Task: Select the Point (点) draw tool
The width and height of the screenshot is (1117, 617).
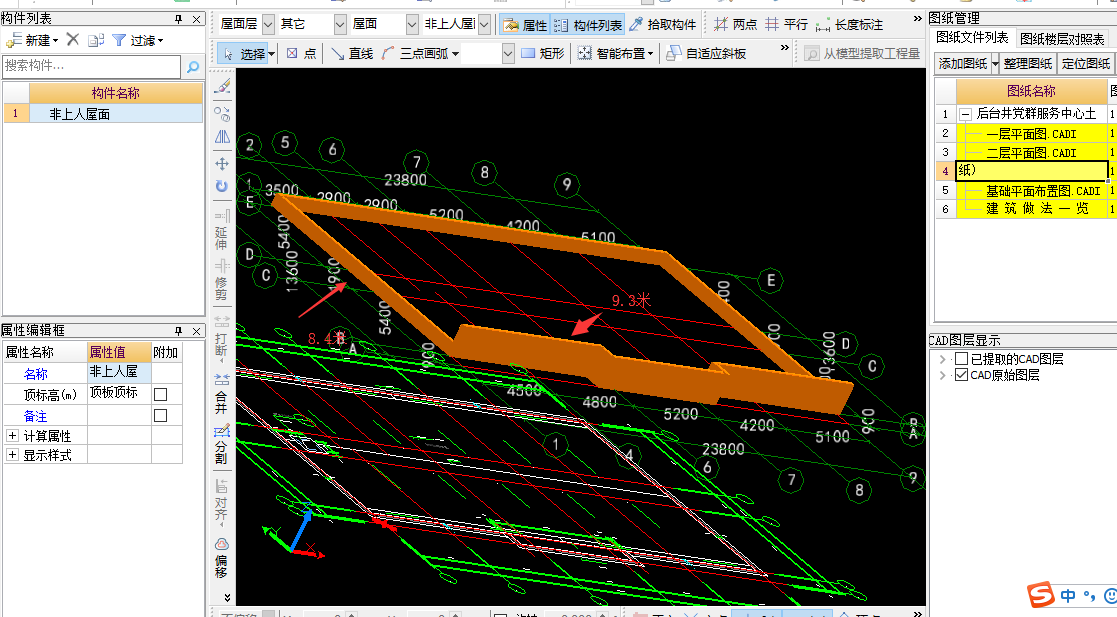Action: 301,53
